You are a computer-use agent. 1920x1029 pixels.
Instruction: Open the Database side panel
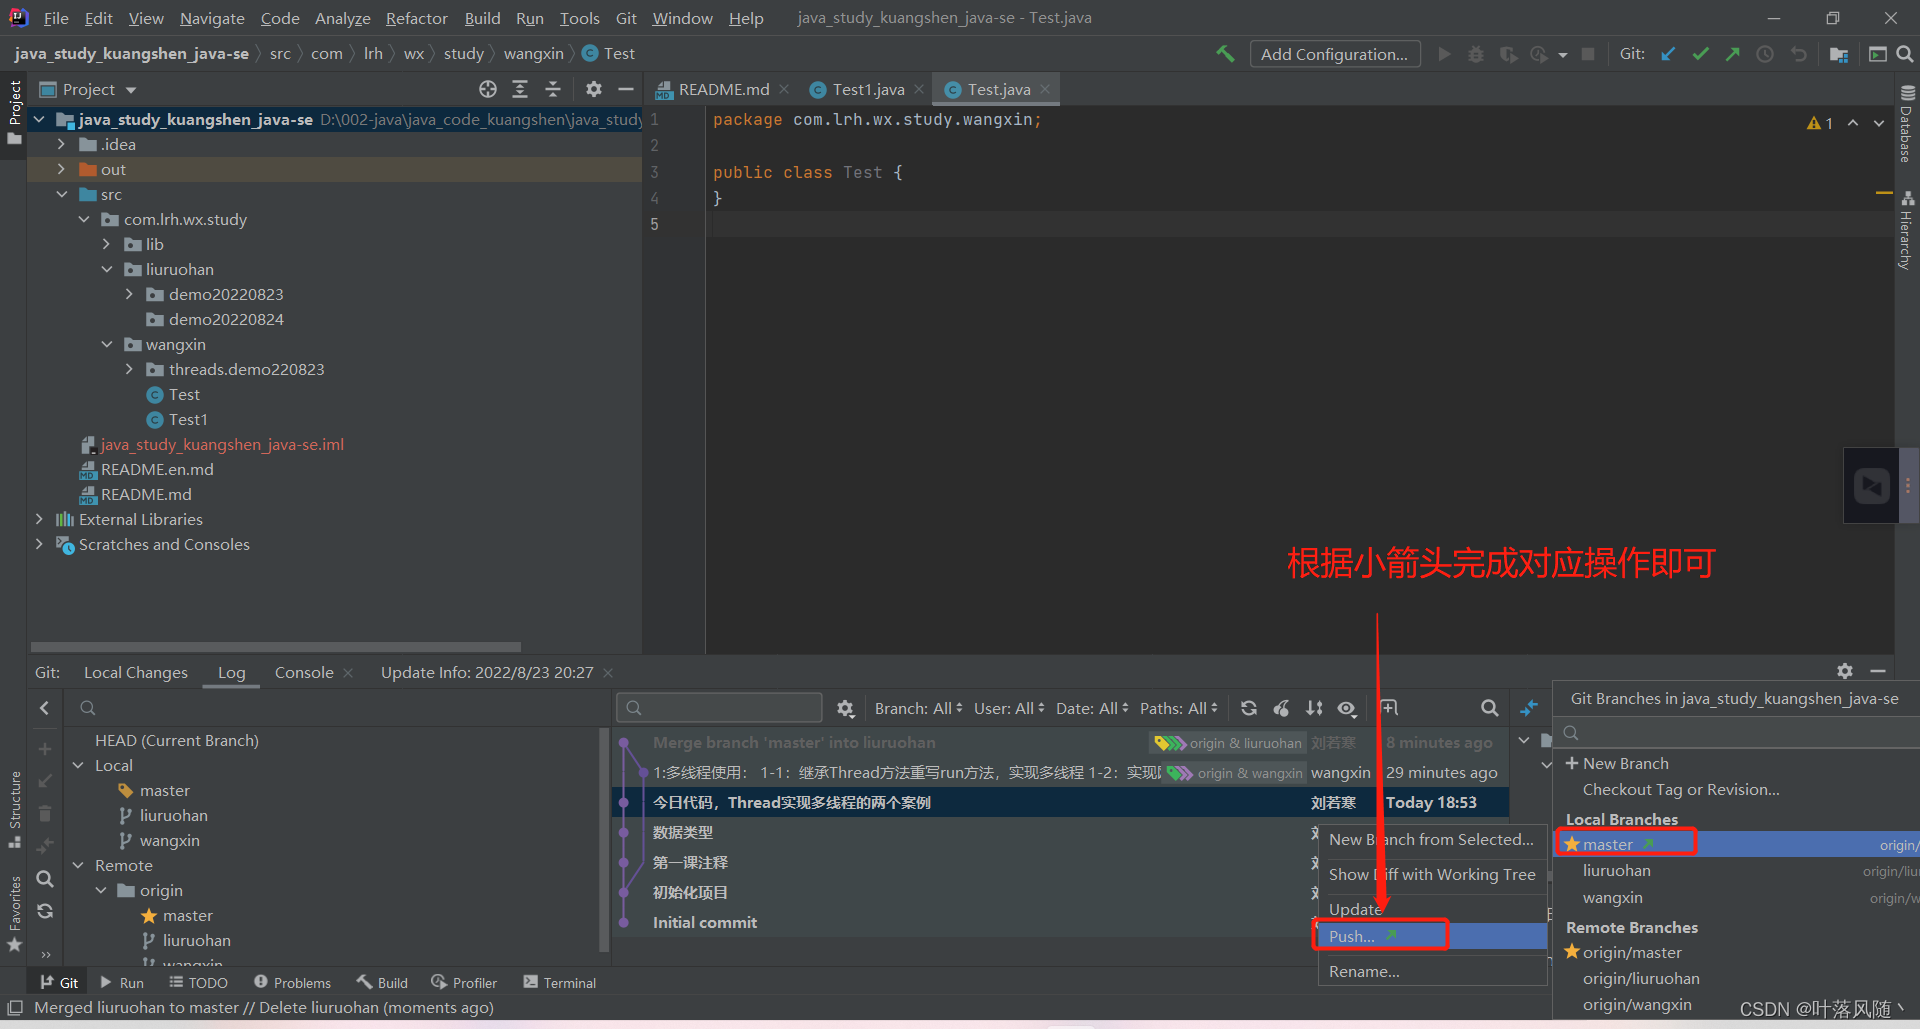coord(1907,123)
